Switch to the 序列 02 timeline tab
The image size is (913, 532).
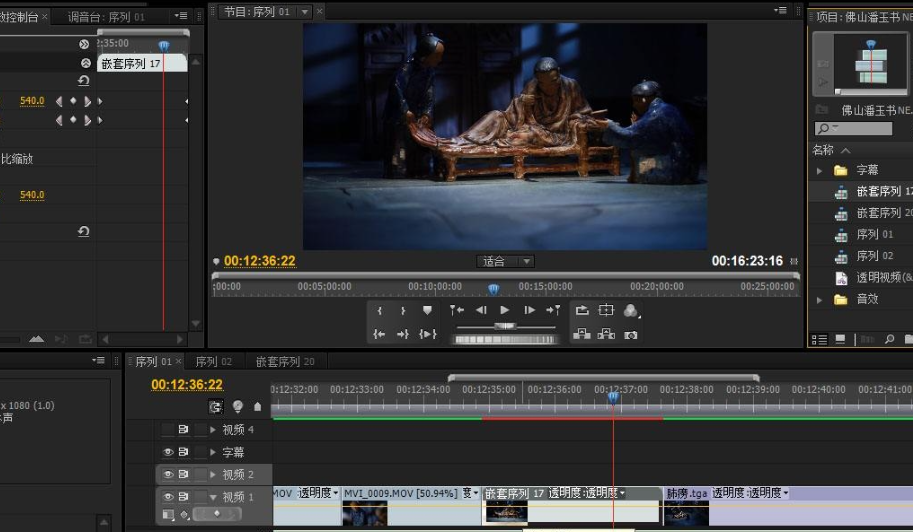214,361
